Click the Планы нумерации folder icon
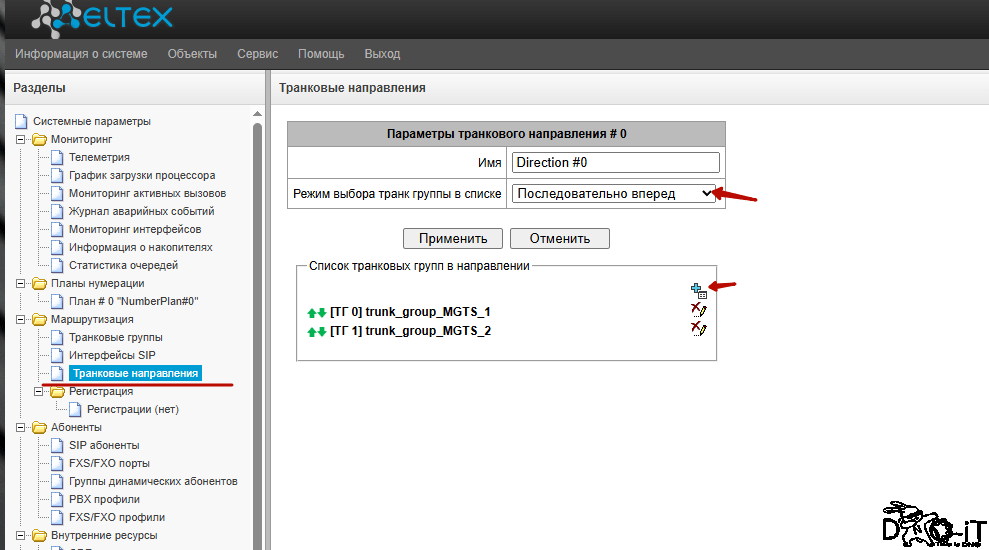Image resolution: width=989 pixels, height=550 pixels. tap(40, 284)
